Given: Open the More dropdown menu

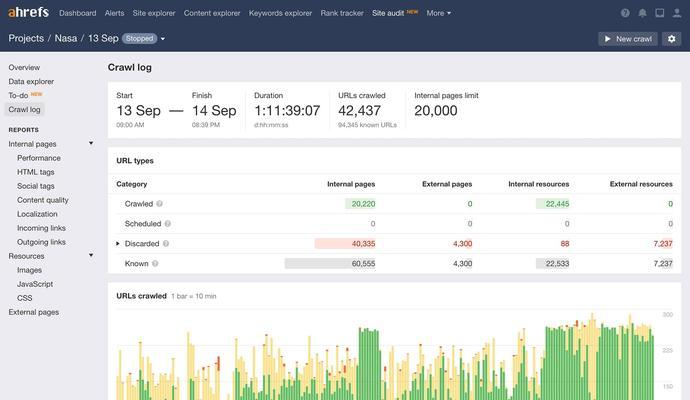Looking at the screenshot, I should pyautogui.click(x=438, y=13).
